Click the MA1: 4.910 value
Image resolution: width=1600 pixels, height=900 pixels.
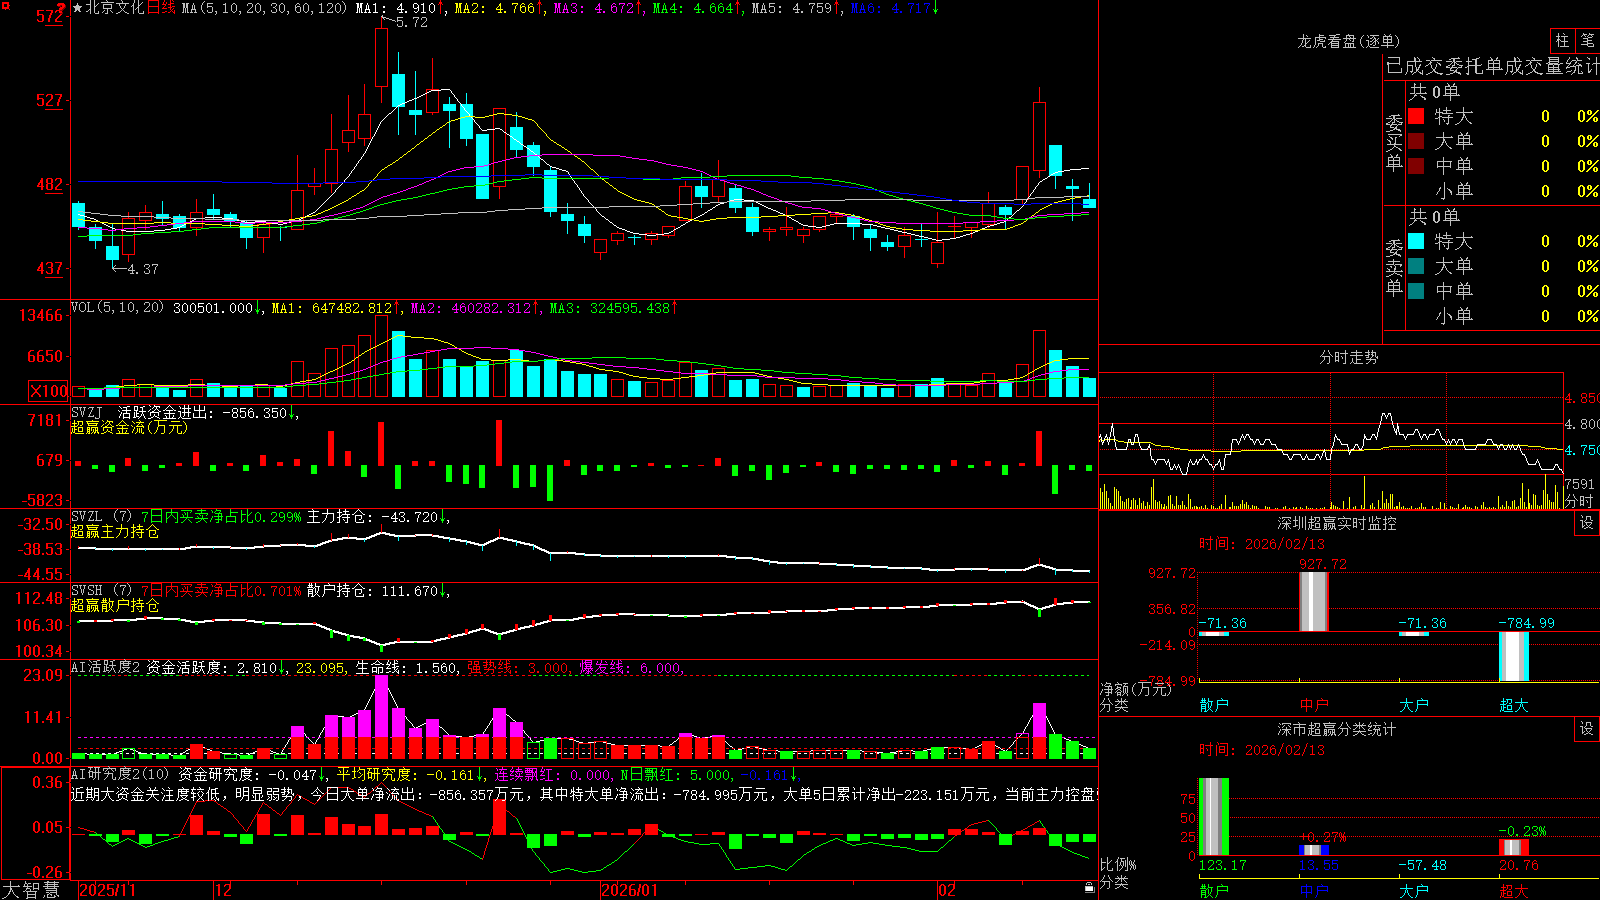click(399, 8)
